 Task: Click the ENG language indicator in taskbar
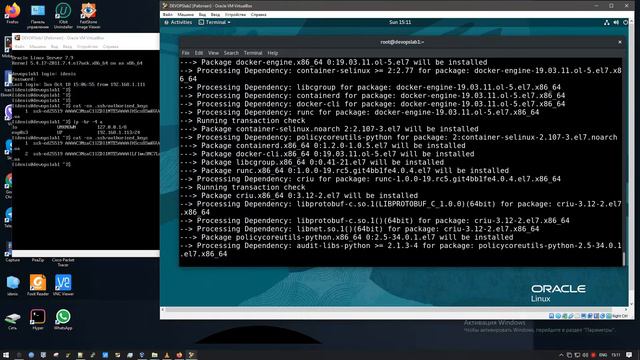pos(602,355)
